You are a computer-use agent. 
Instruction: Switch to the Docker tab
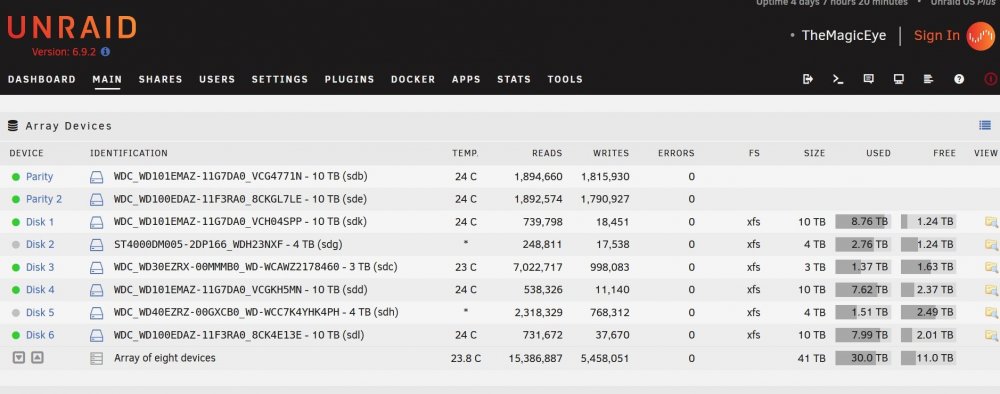point(413,80)
